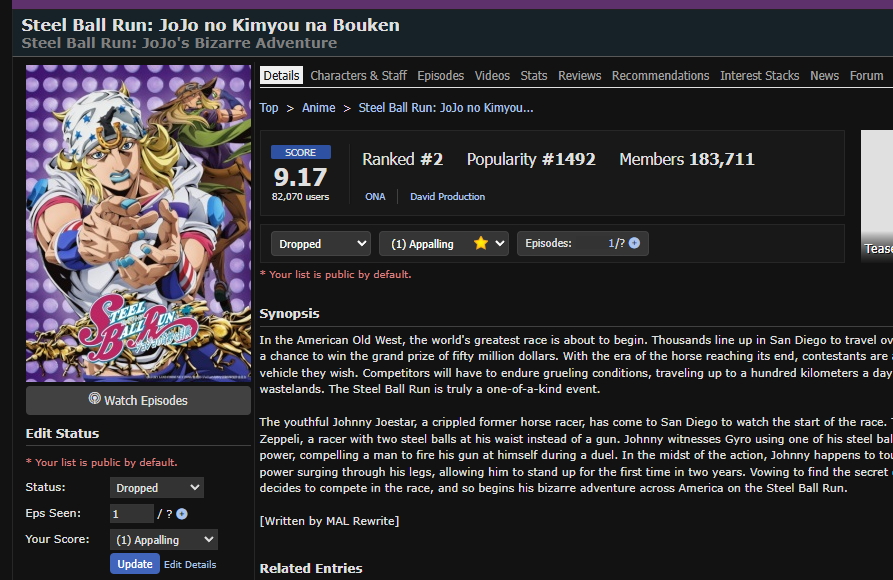Expand the Status dropdown in Edit Status
The image size is (893, 580).
(x=157, y=488)
